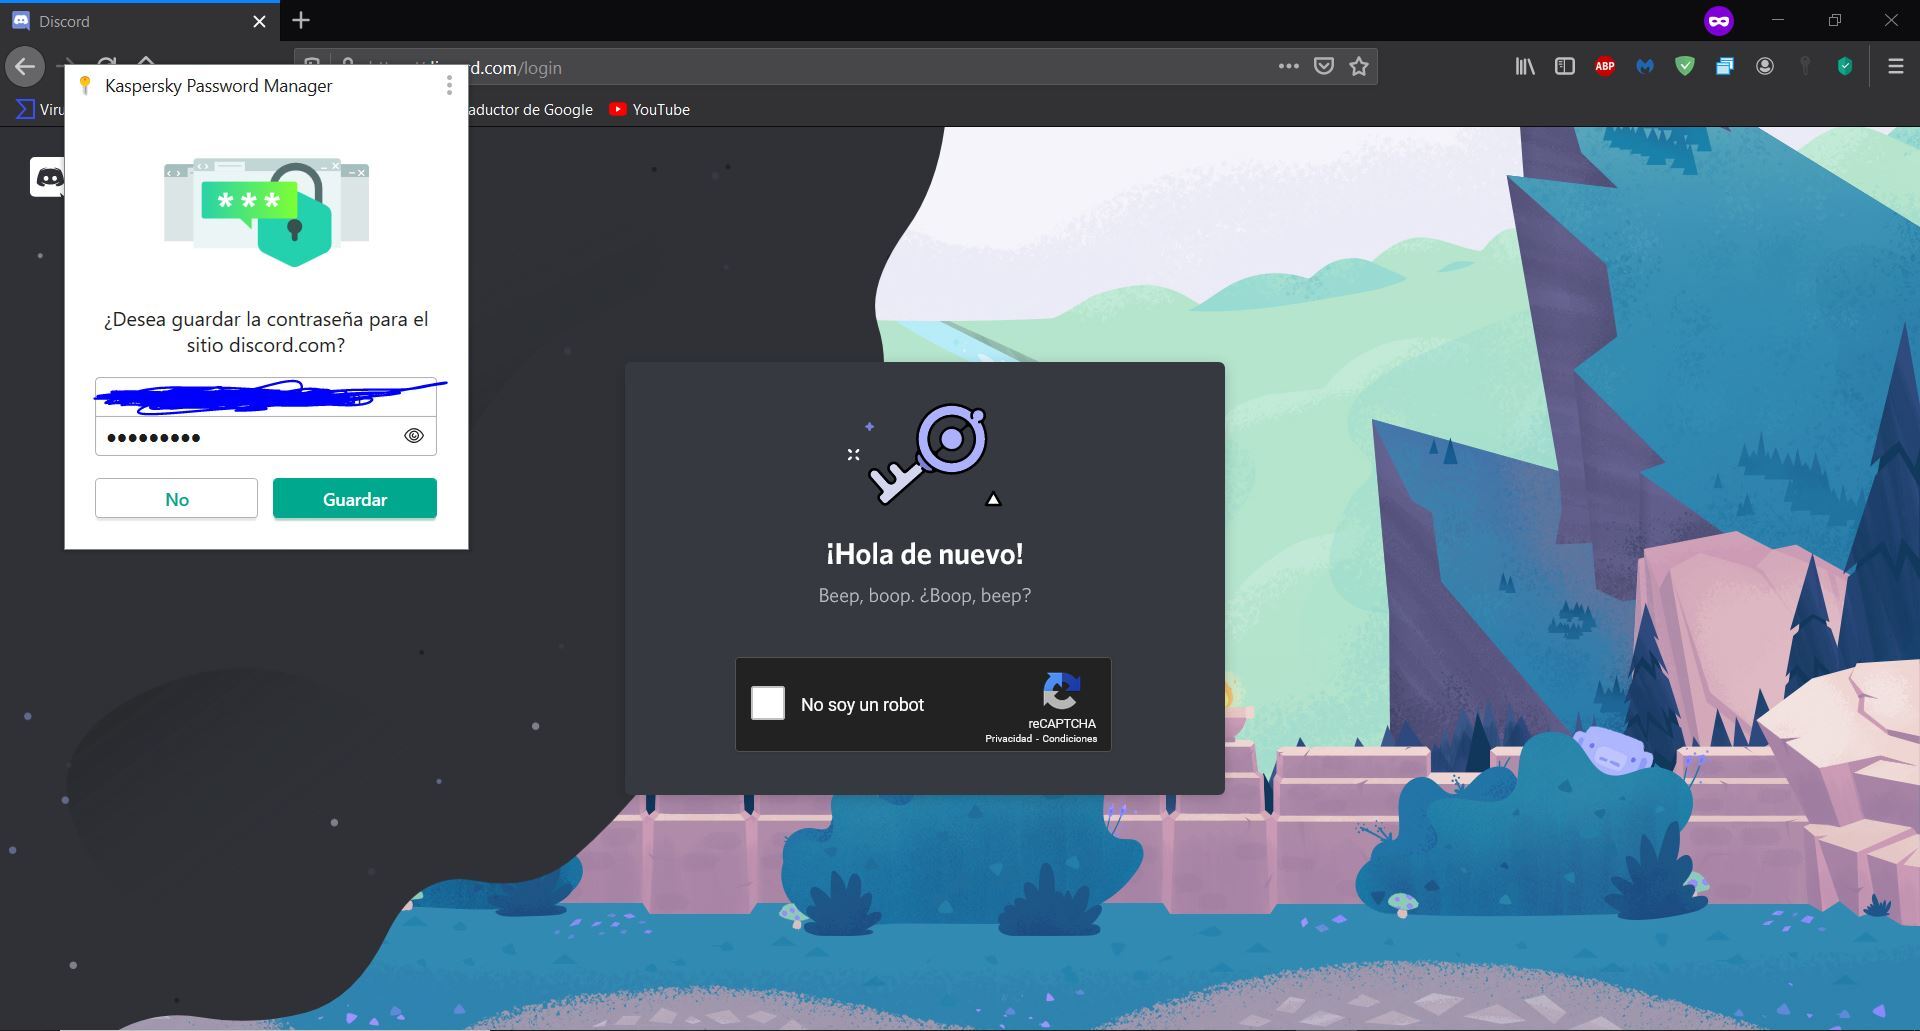The image size is (1920, 1031).
Task: Open the page actions three-dot menu
Action: pos(1288,66)
